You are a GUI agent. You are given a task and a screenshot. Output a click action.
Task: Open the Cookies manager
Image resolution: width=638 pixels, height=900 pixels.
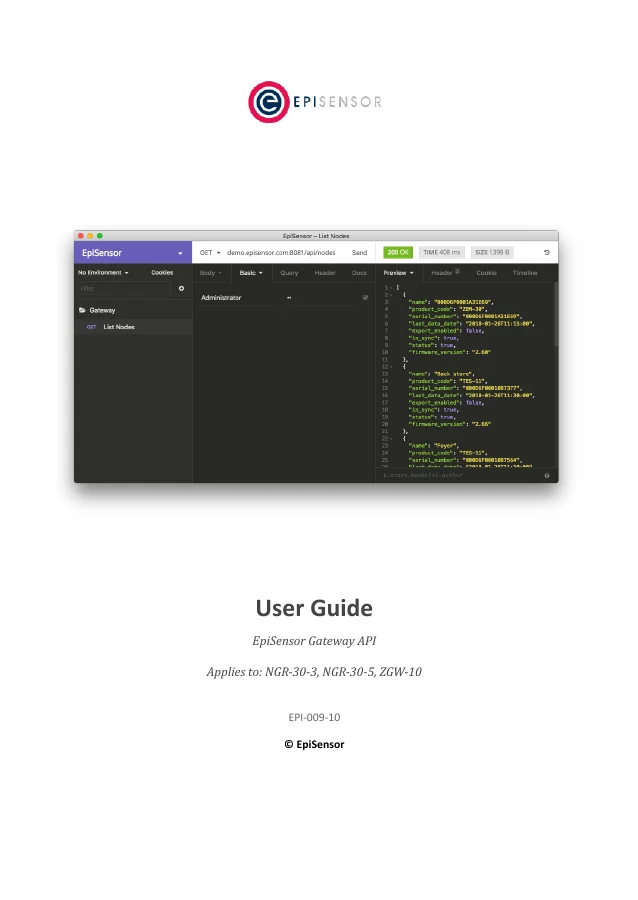pyautogui.click(x=162, y=273)
